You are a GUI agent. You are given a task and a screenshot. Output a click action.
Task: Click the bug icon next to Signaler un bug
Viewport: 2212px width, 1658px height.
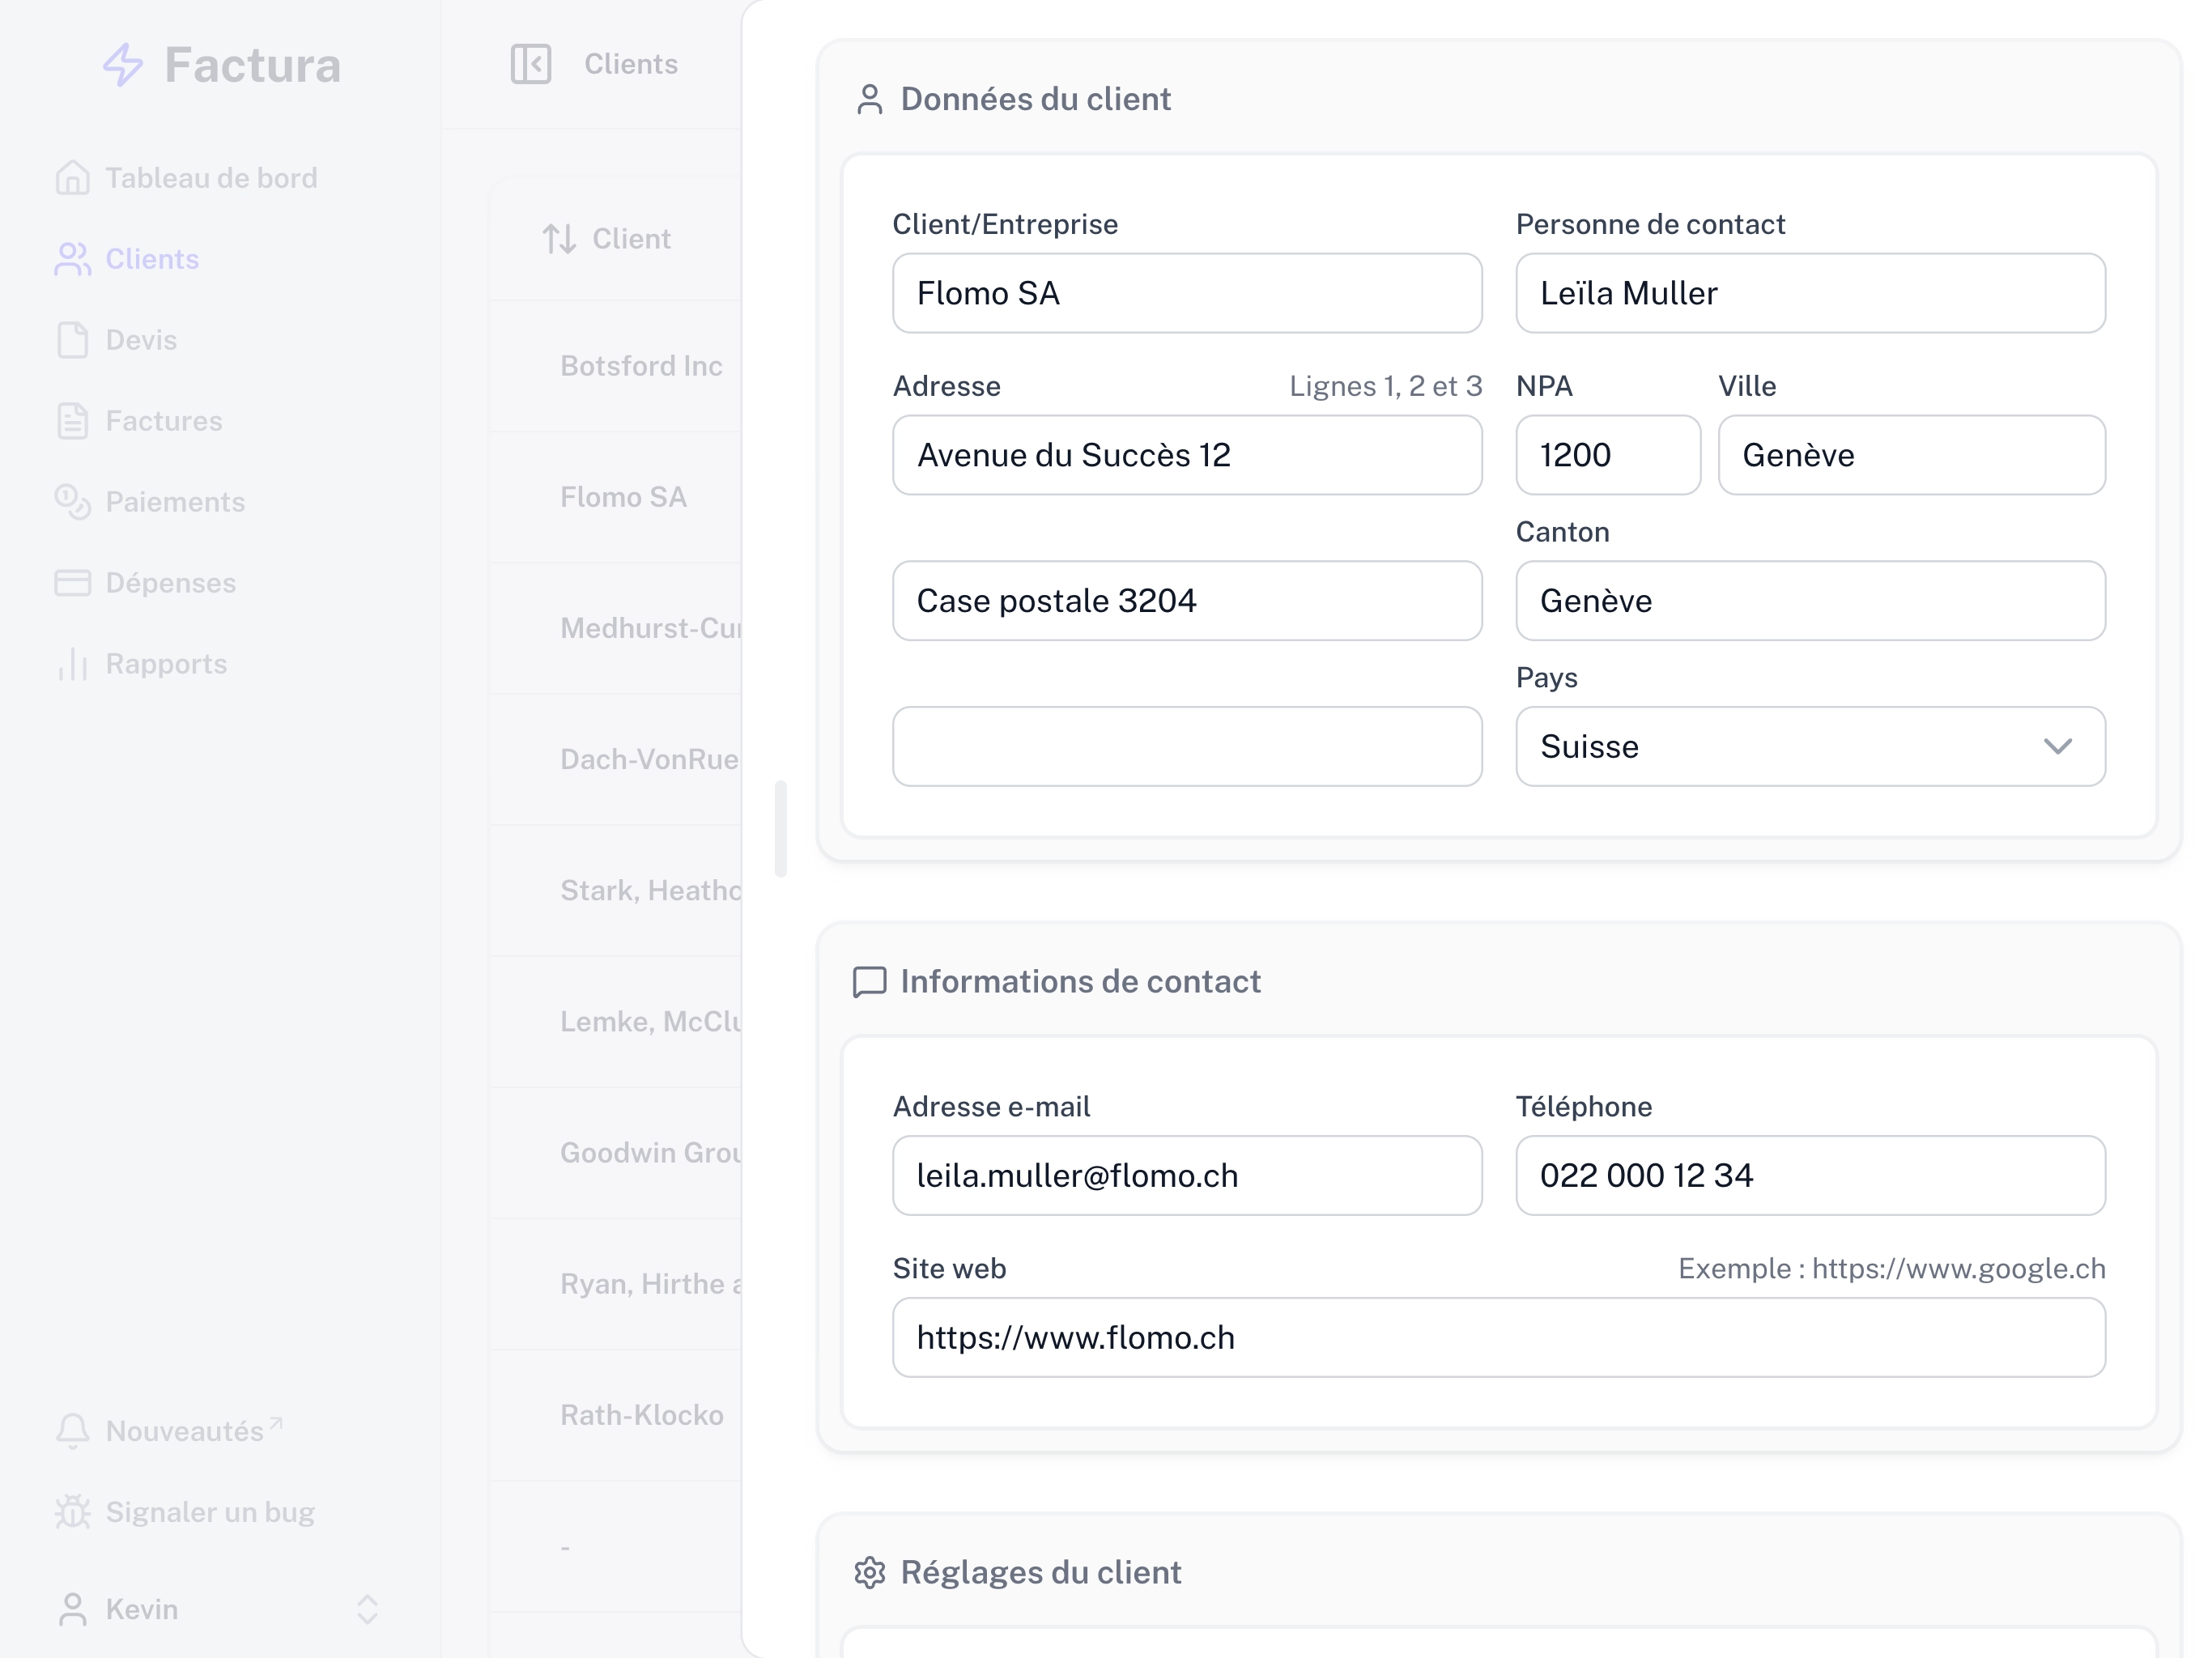[73, 1512]
